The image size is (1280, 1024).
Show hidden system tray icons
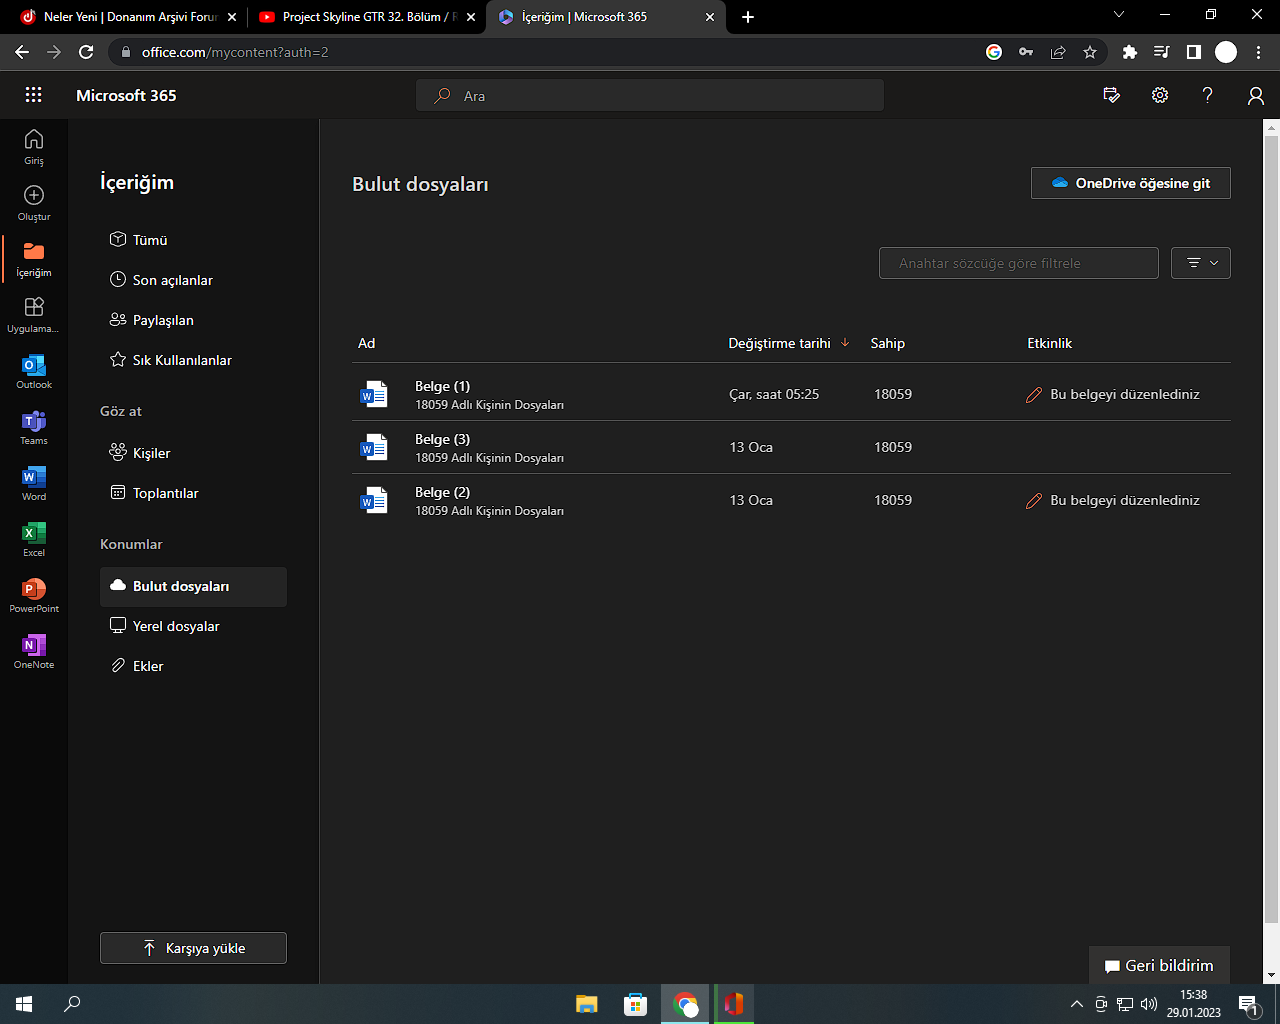(1076, 1004)
